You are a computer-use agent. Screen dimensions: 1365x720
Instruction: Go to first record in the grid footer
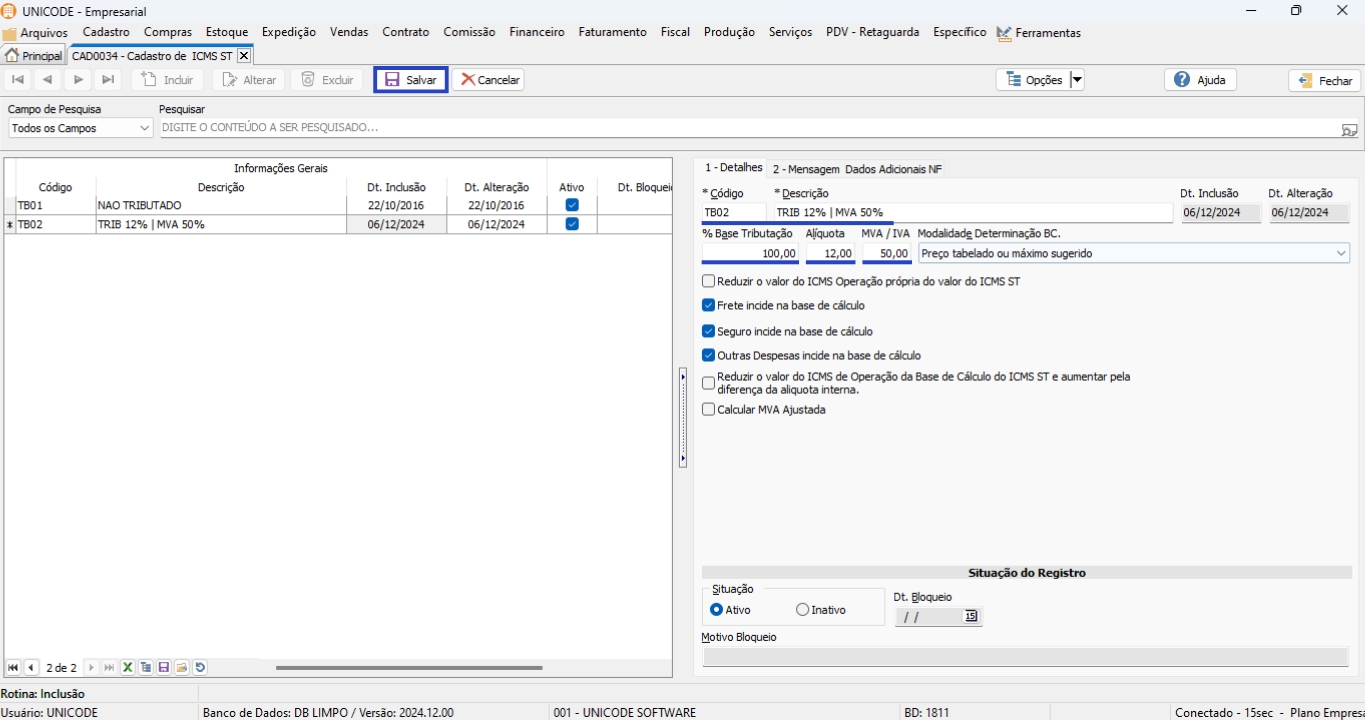13,668
